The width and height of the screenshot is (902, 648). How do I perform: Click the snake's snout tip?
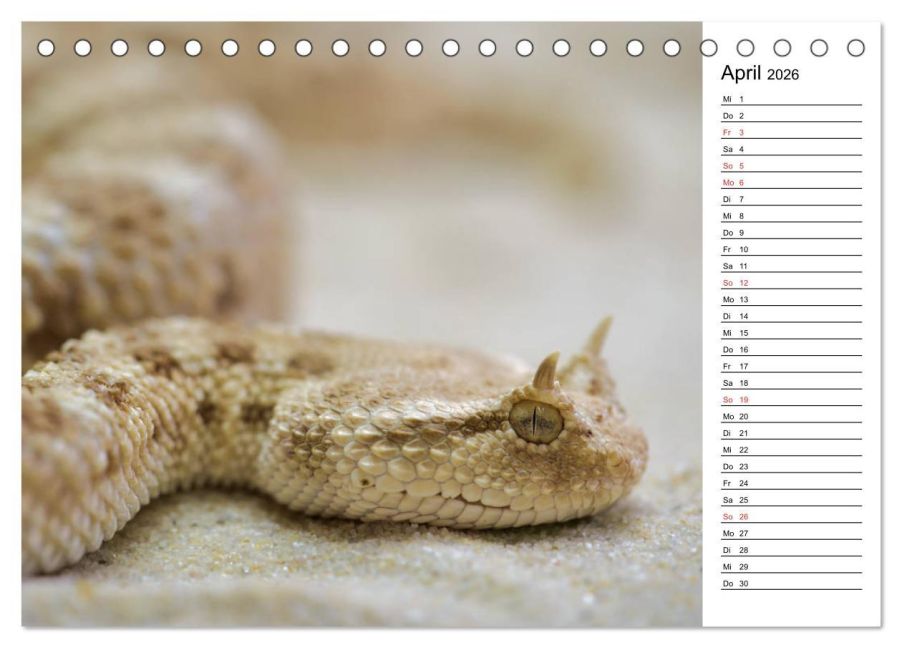click(638, 462)
